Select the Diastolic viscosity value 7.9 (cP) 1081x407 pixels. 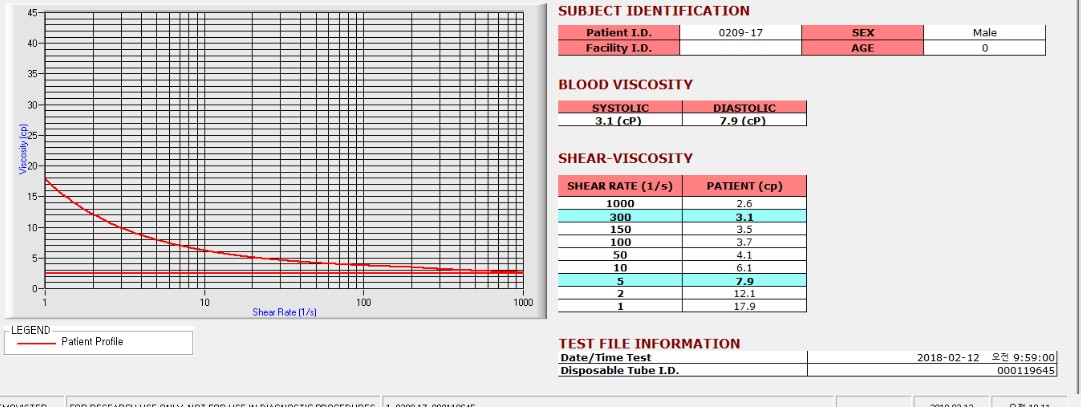click(x=744, y=120)
